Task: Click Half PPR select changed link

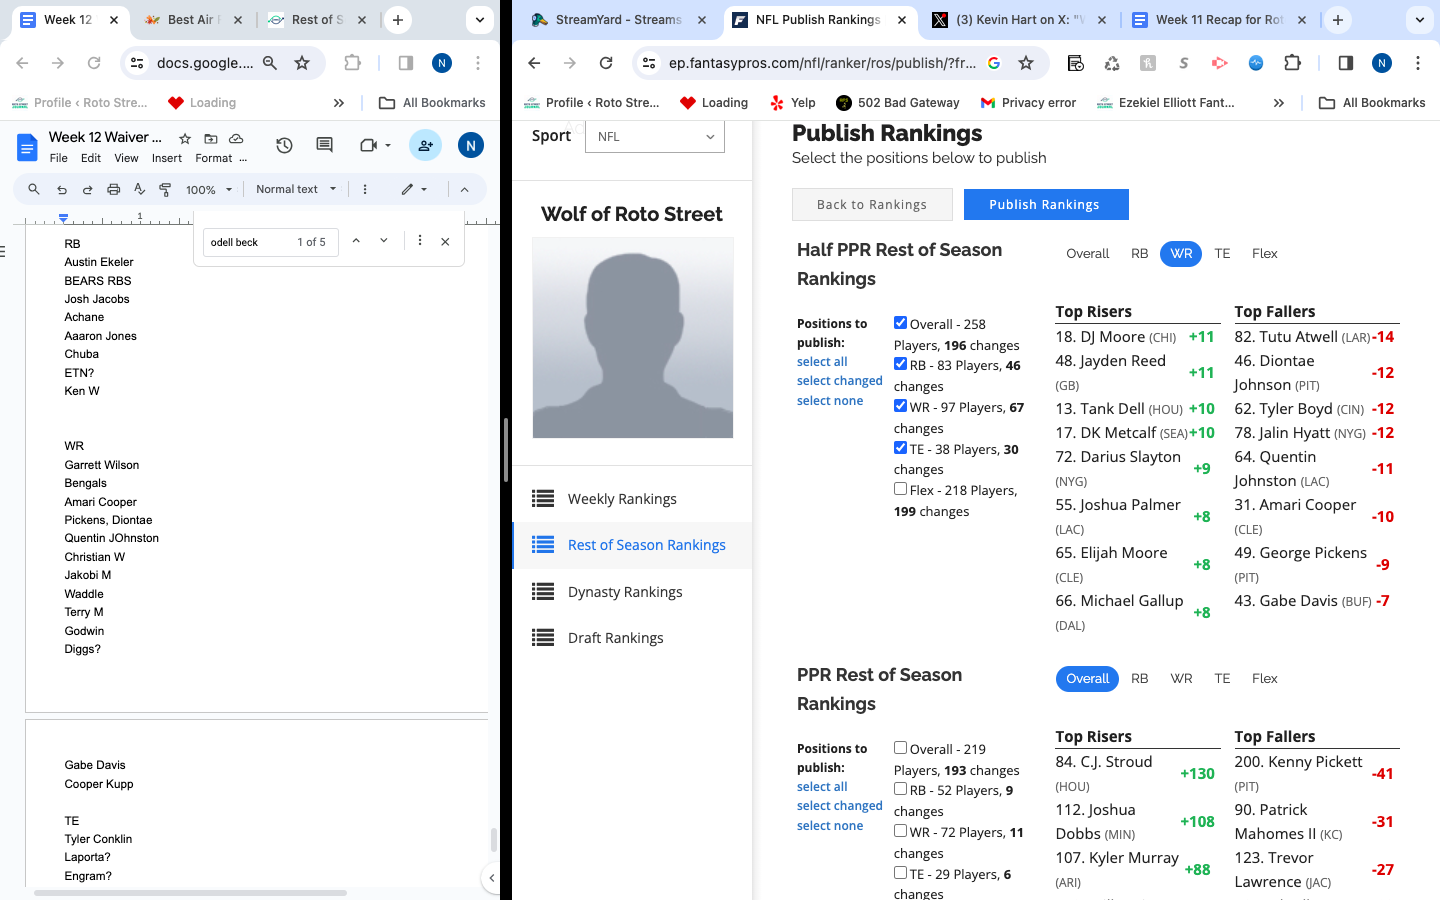Action: point(840,381)
